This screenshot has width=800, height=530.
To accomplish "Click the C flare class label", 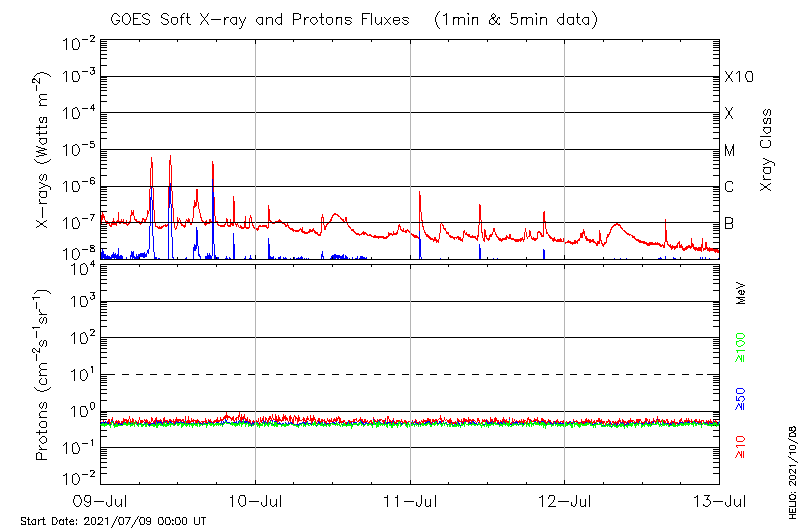I will point(730,187).
